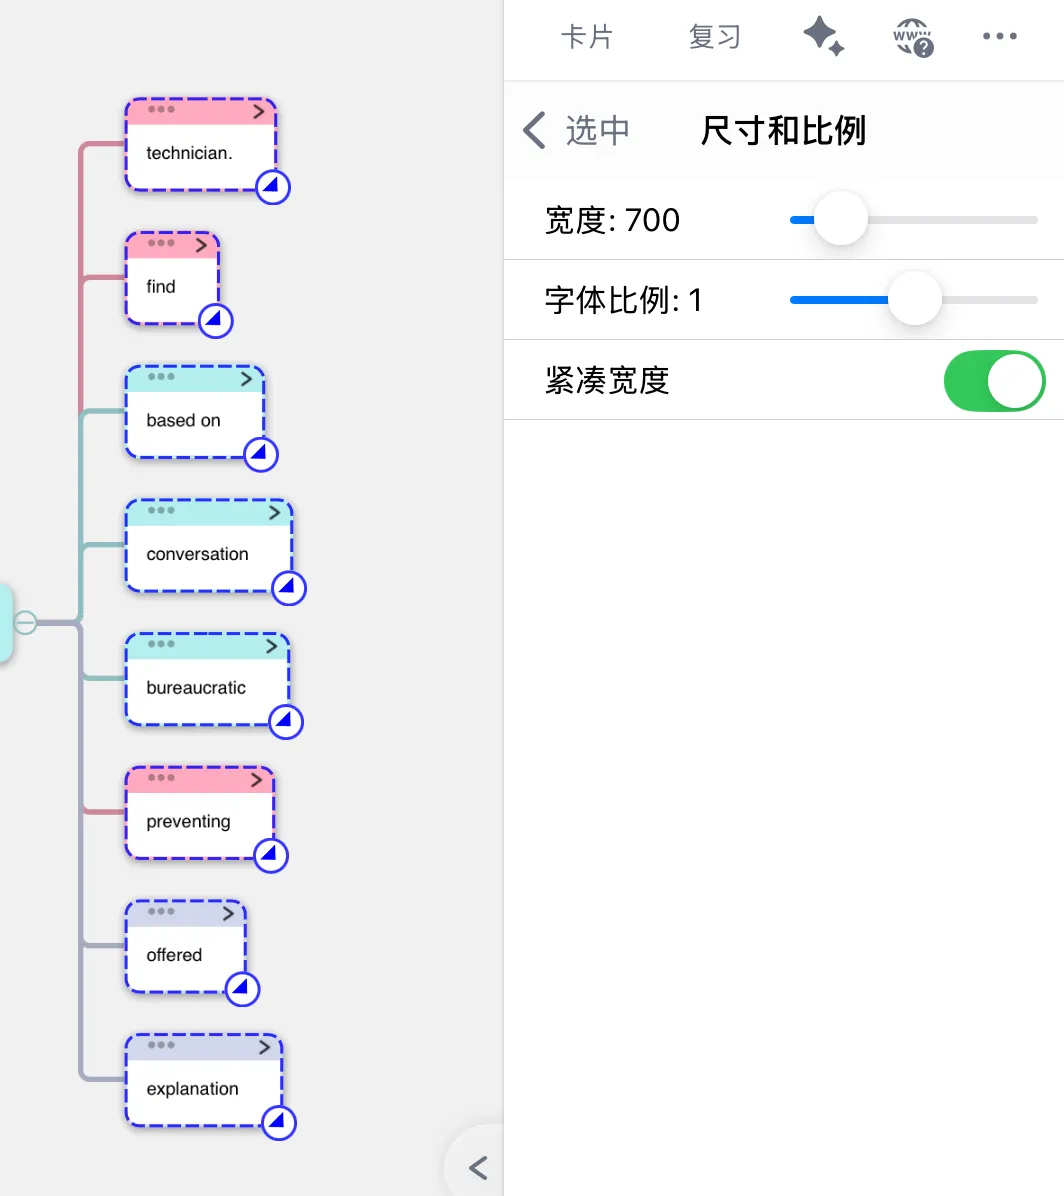Screen dimensions: 1064x1196
Task: Switch to the 复习 tab
Action: tap(715, 37)
